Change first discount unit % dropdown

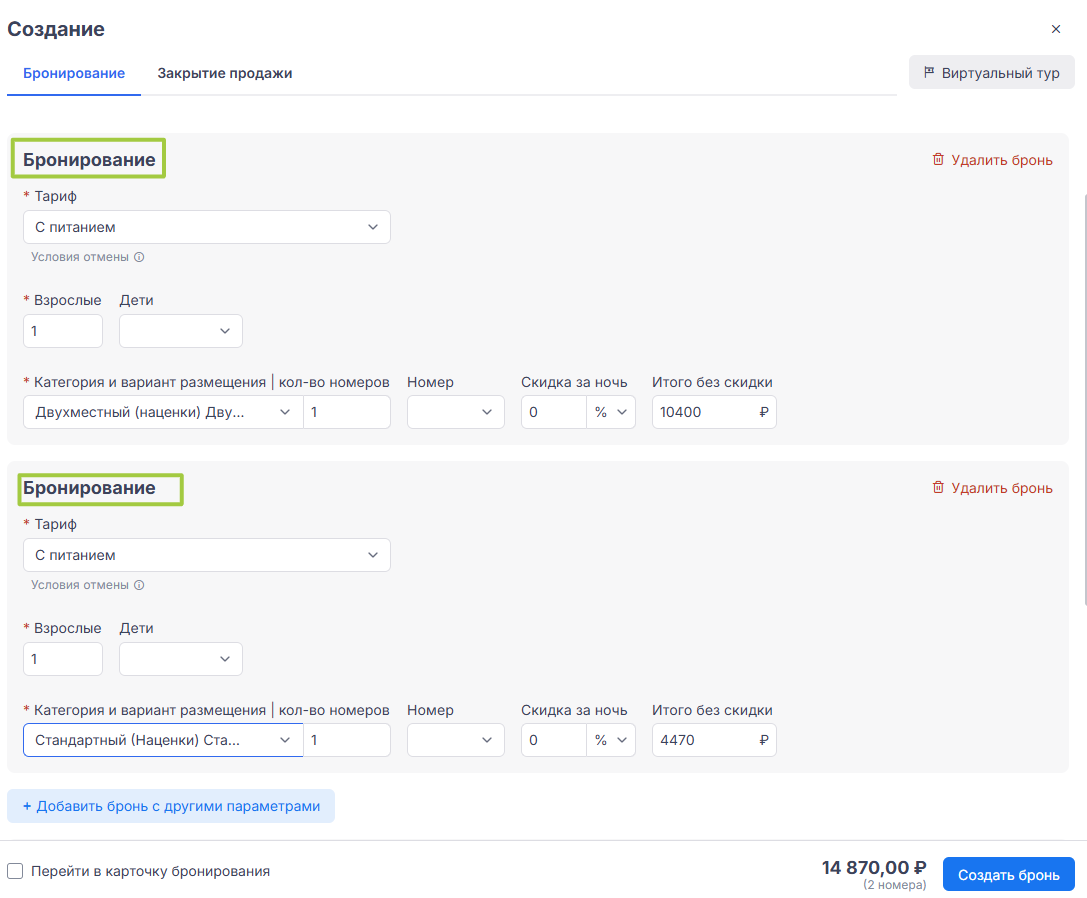click(610, 412)
